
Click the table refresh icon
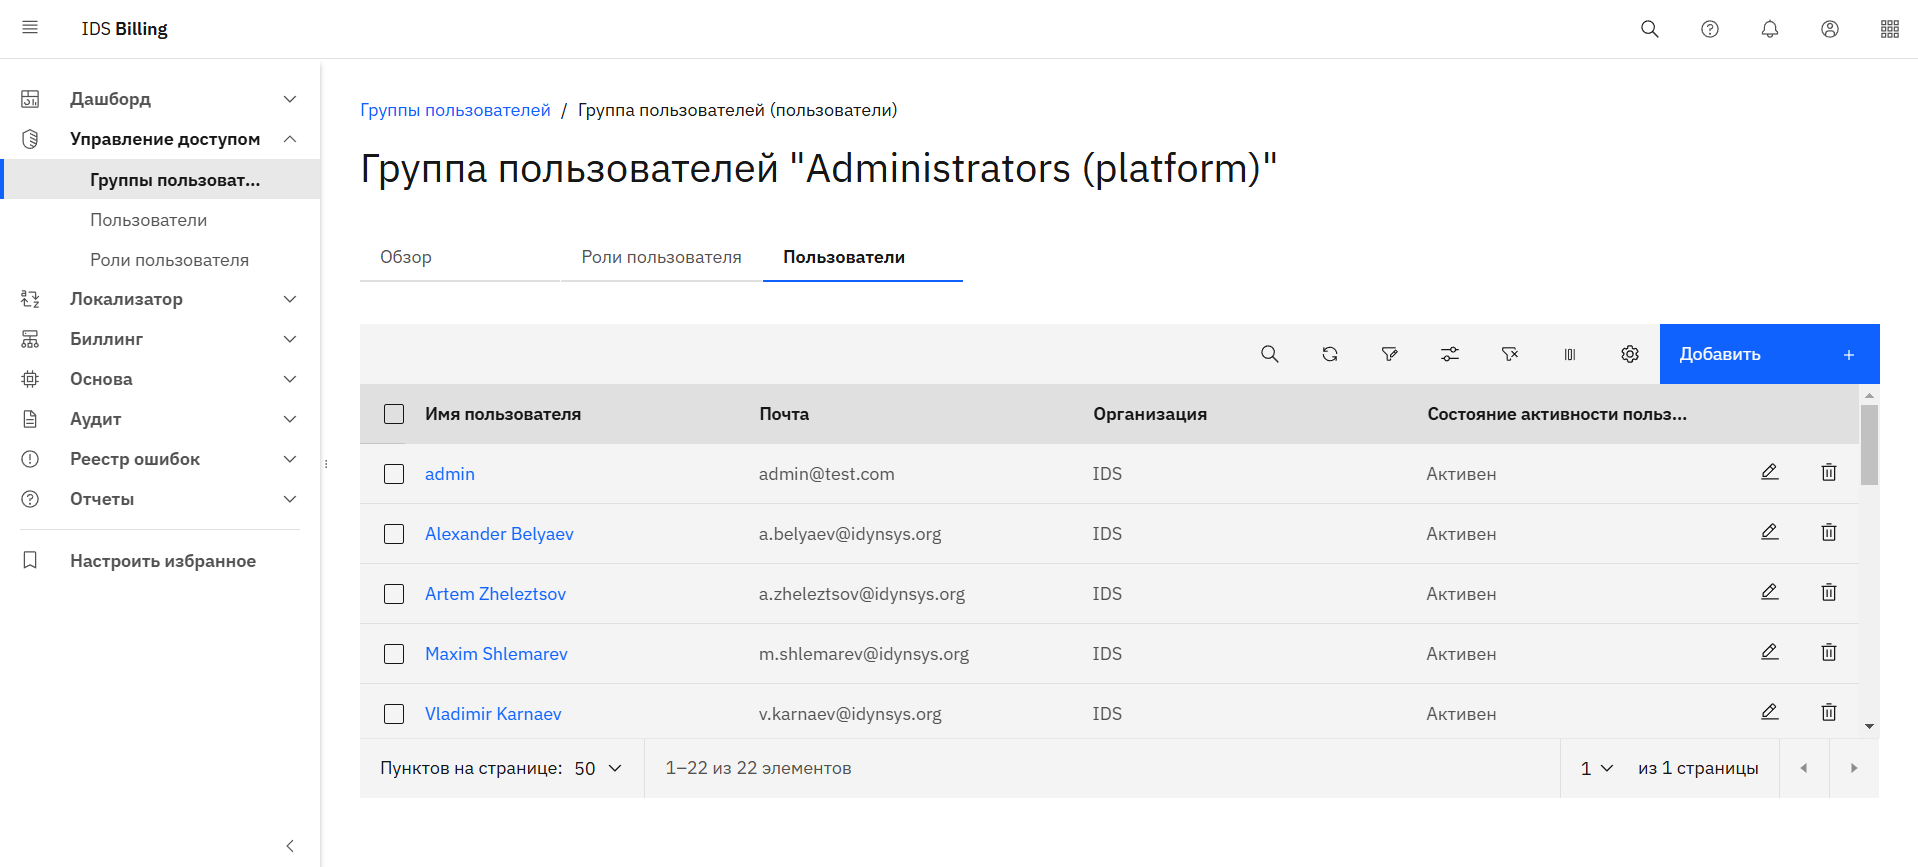click(x=1329, y=354)
